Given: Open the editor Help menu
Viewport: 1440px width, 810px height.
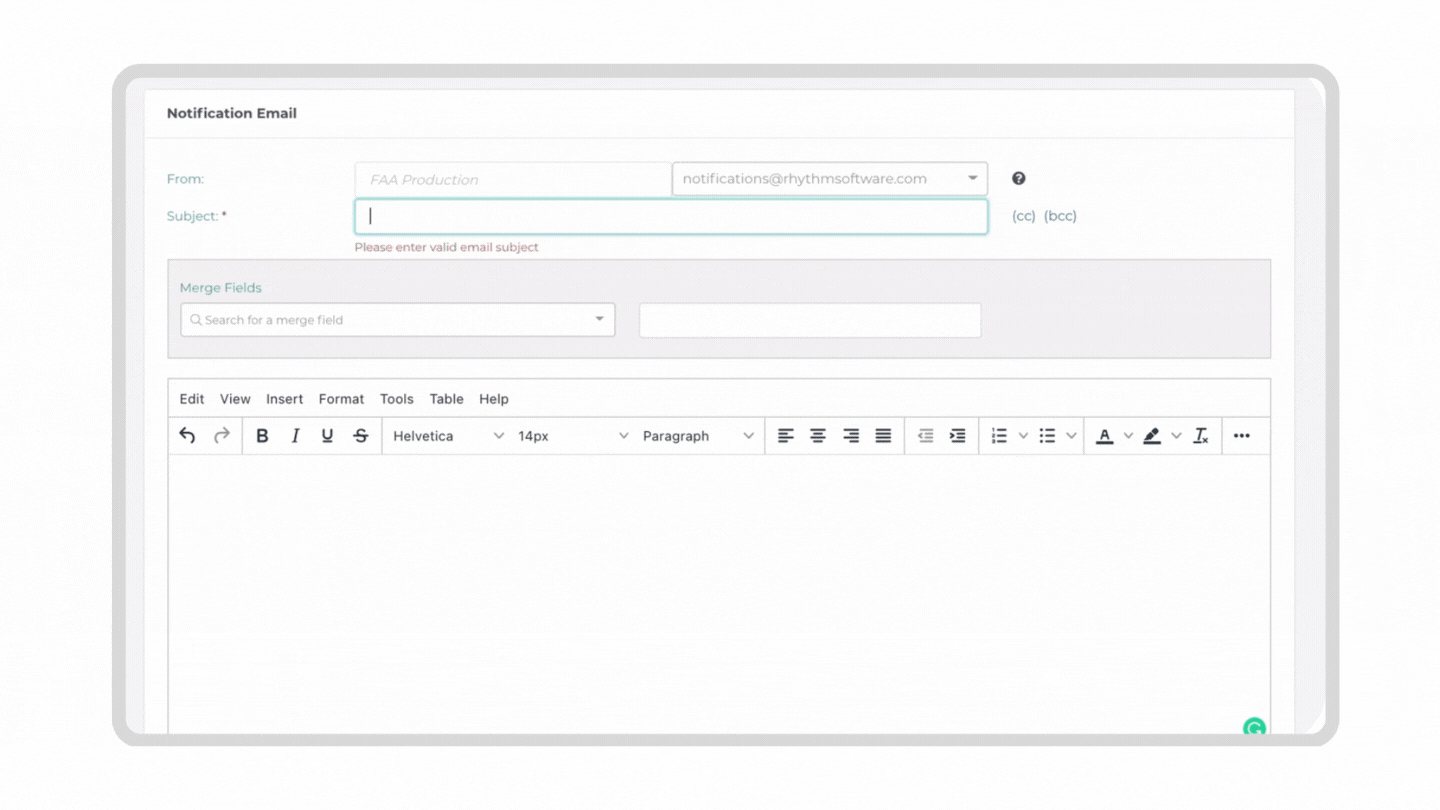Looking at the screenshot, I should pos(494,399).
